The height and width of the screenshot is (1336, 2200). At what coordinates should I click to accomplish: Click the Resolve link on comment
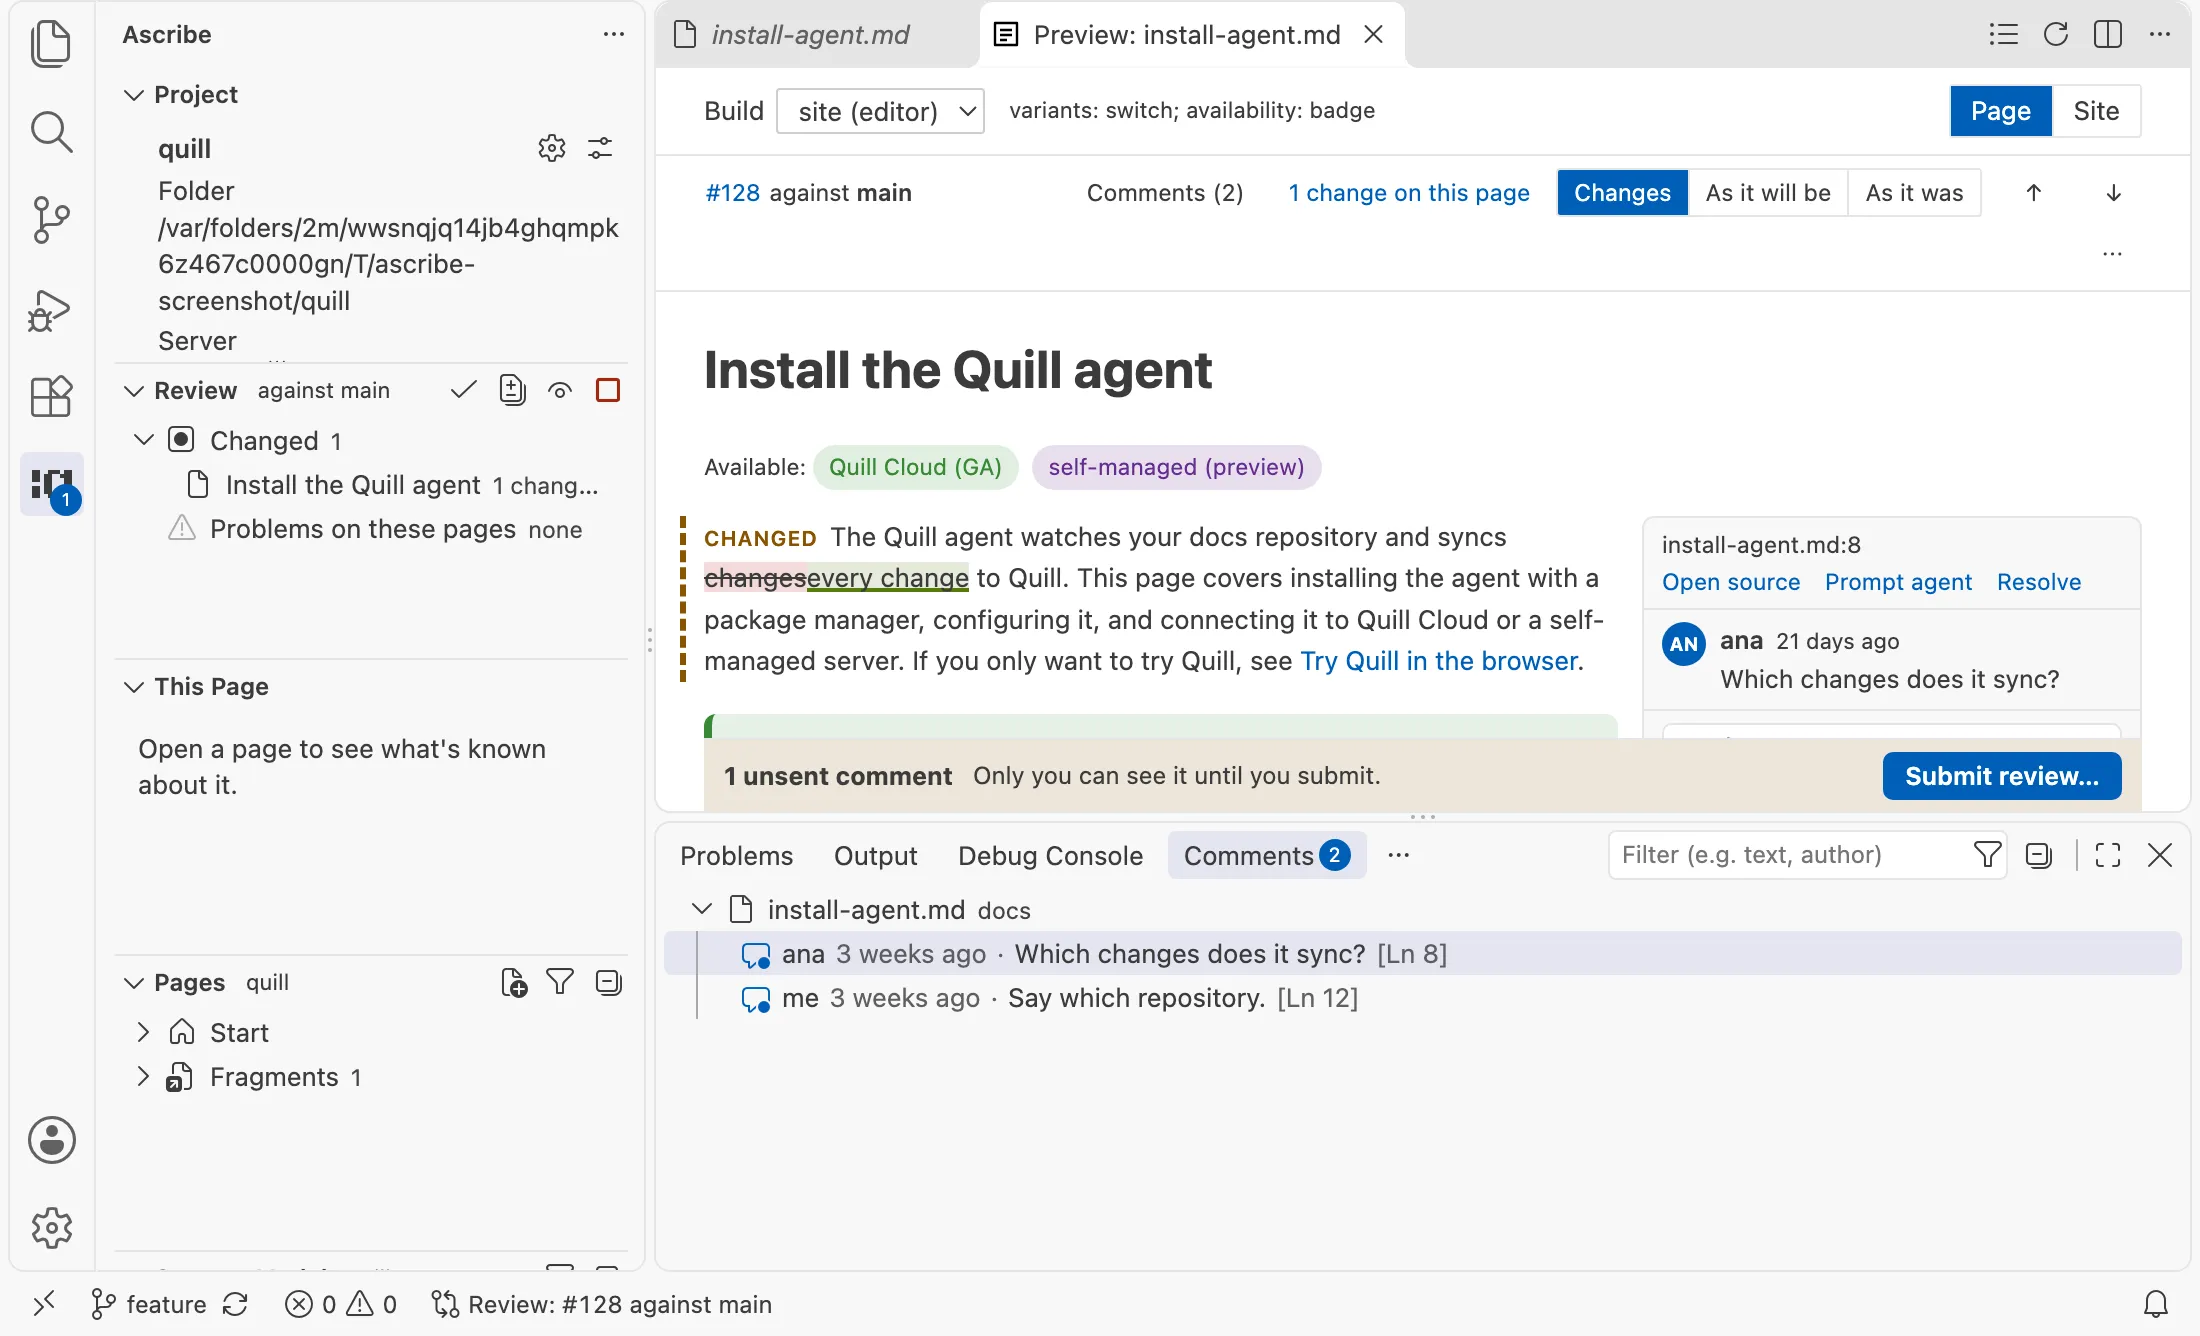(x=2039, y=582)
